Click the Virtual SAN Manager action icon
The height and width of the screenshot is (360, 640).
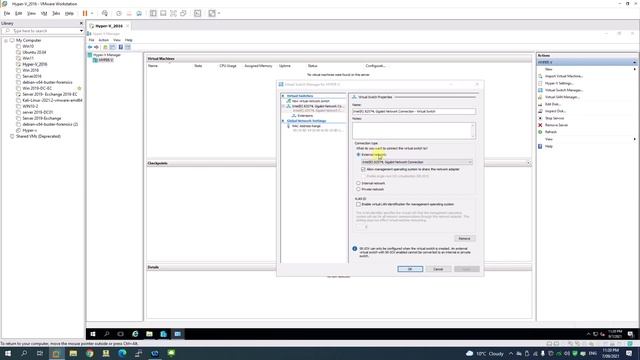coord(540,97)
